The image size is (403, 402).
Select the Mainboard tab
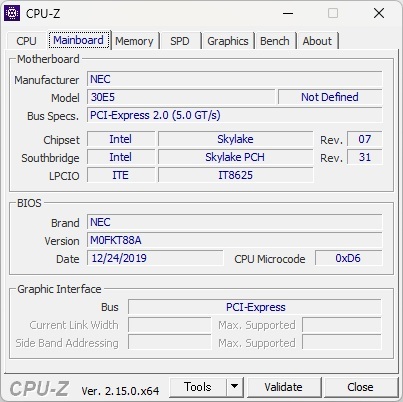click(78, 40)
